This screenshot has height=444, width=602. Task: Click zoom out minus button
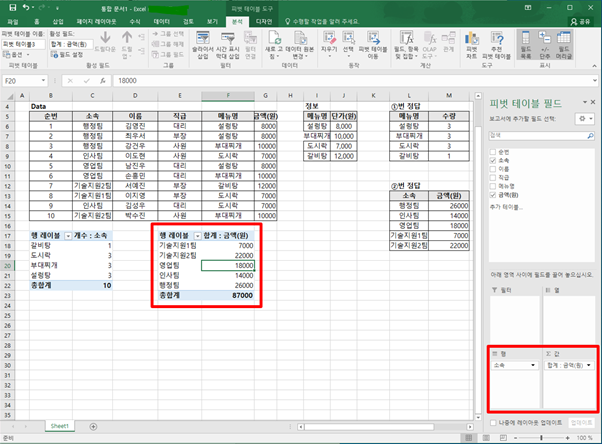(x=515, y=438)
